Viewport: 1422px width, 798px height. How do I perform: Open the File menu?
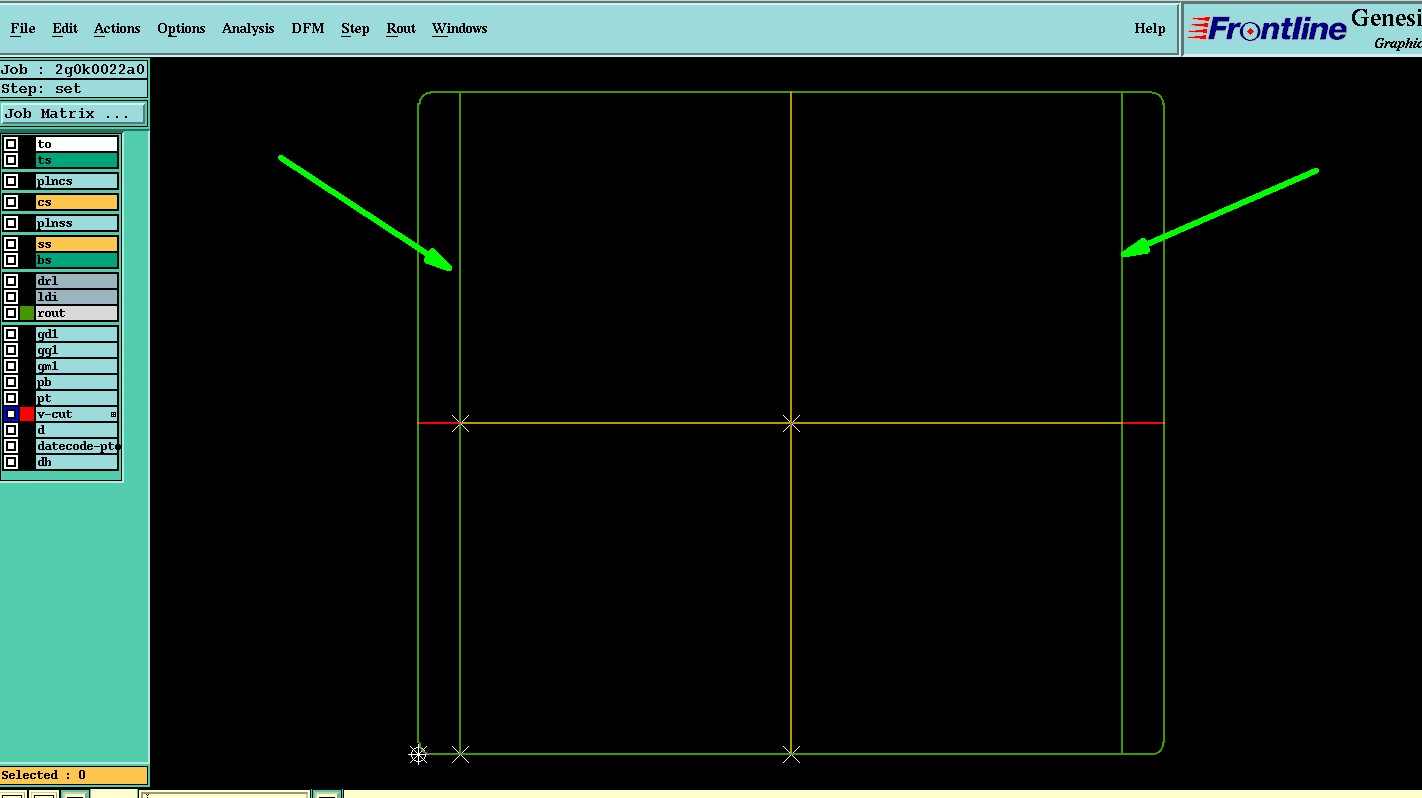[x=22, y=28]
